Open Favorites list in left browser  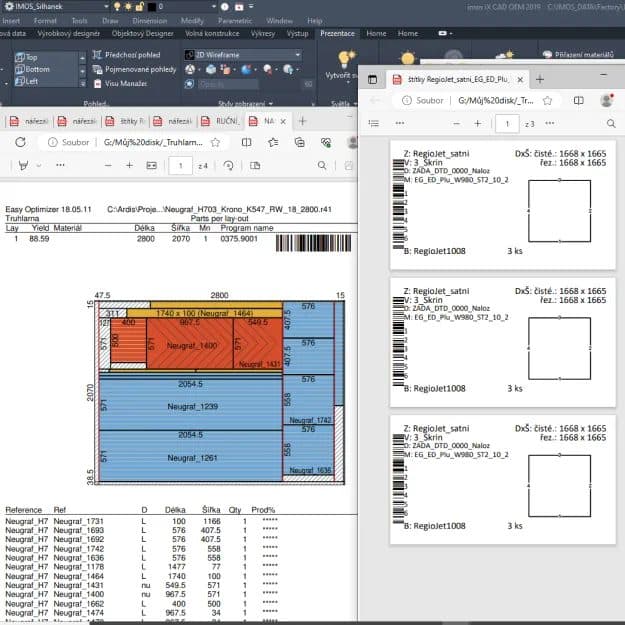pyautogui.click(x=273, y=142)
